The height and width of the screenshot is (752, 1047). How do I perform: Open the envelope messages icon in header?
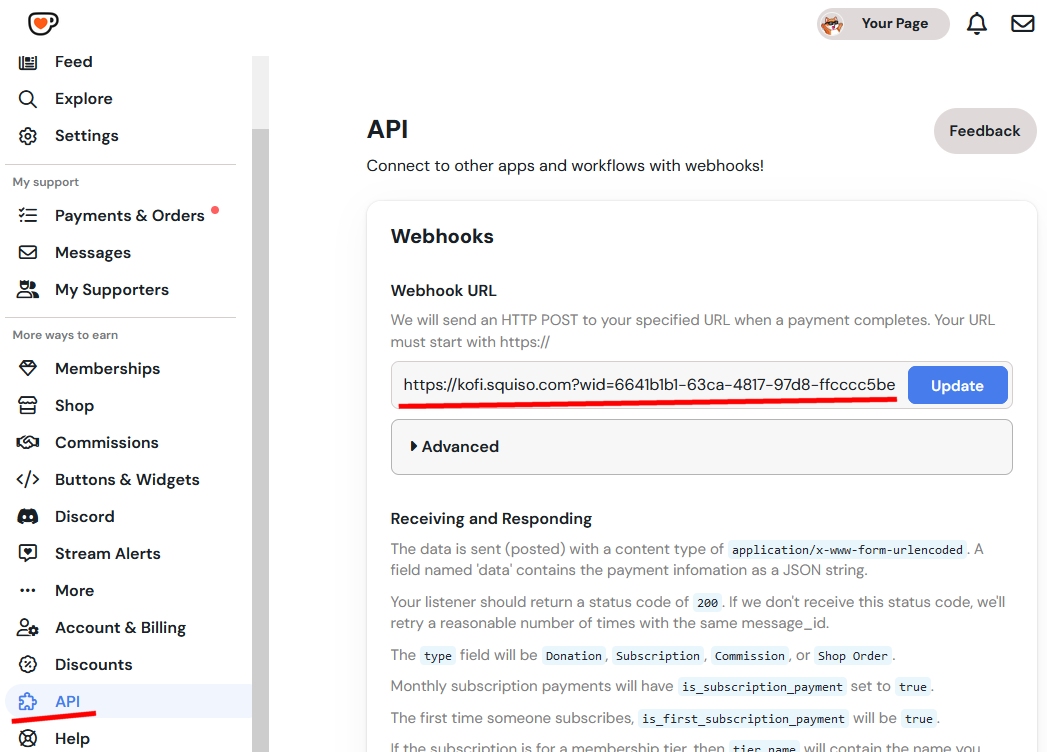click(1022, 24)
